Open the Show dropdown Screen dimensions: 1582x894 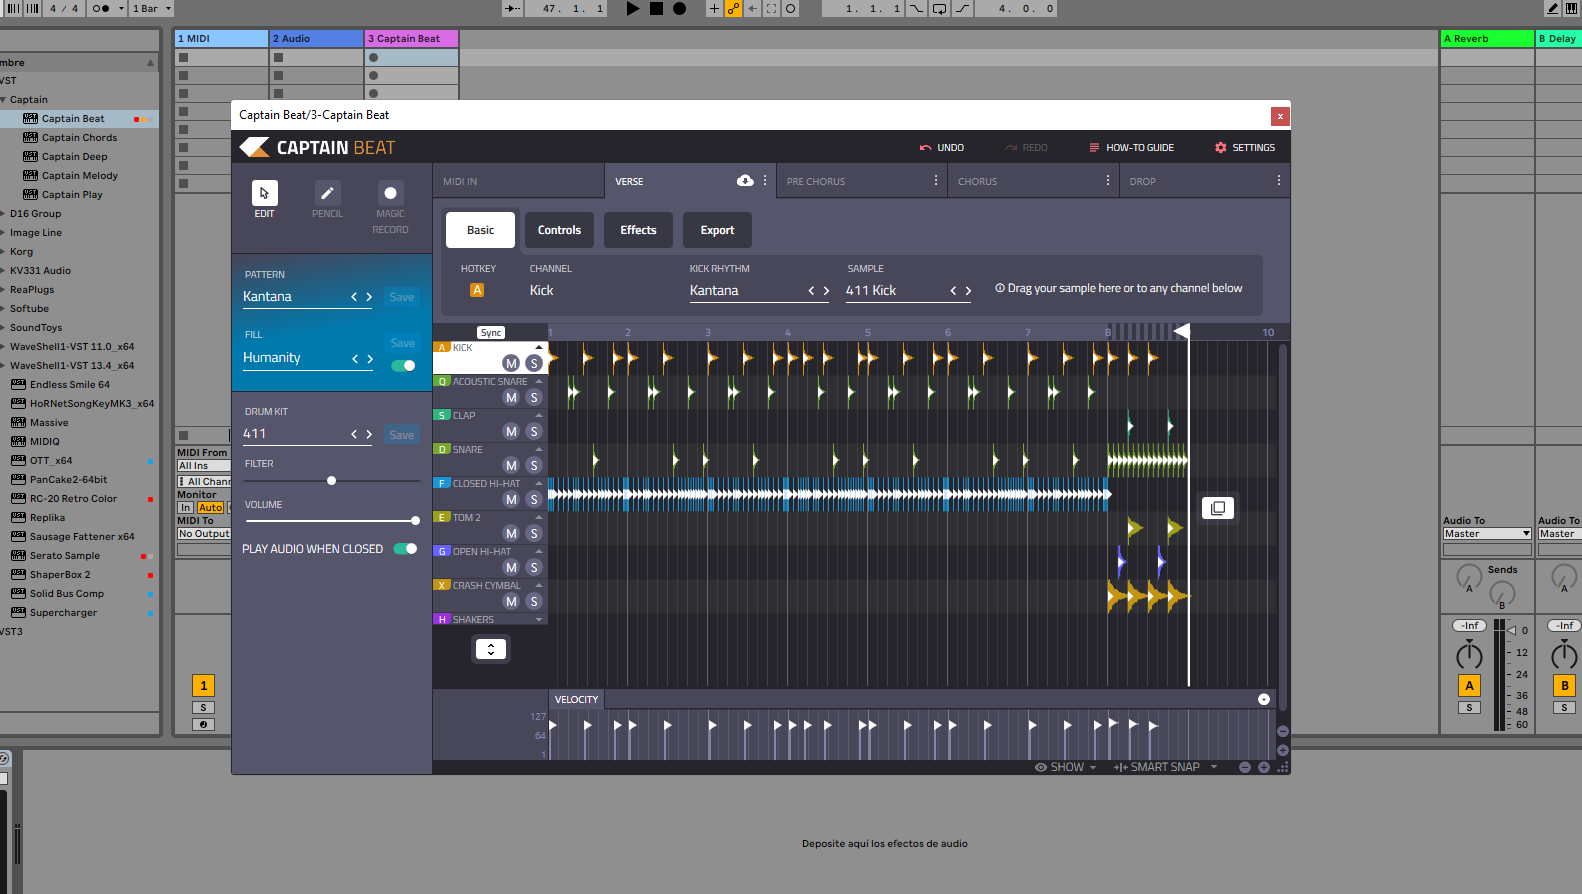click(x=1066, y=767)
